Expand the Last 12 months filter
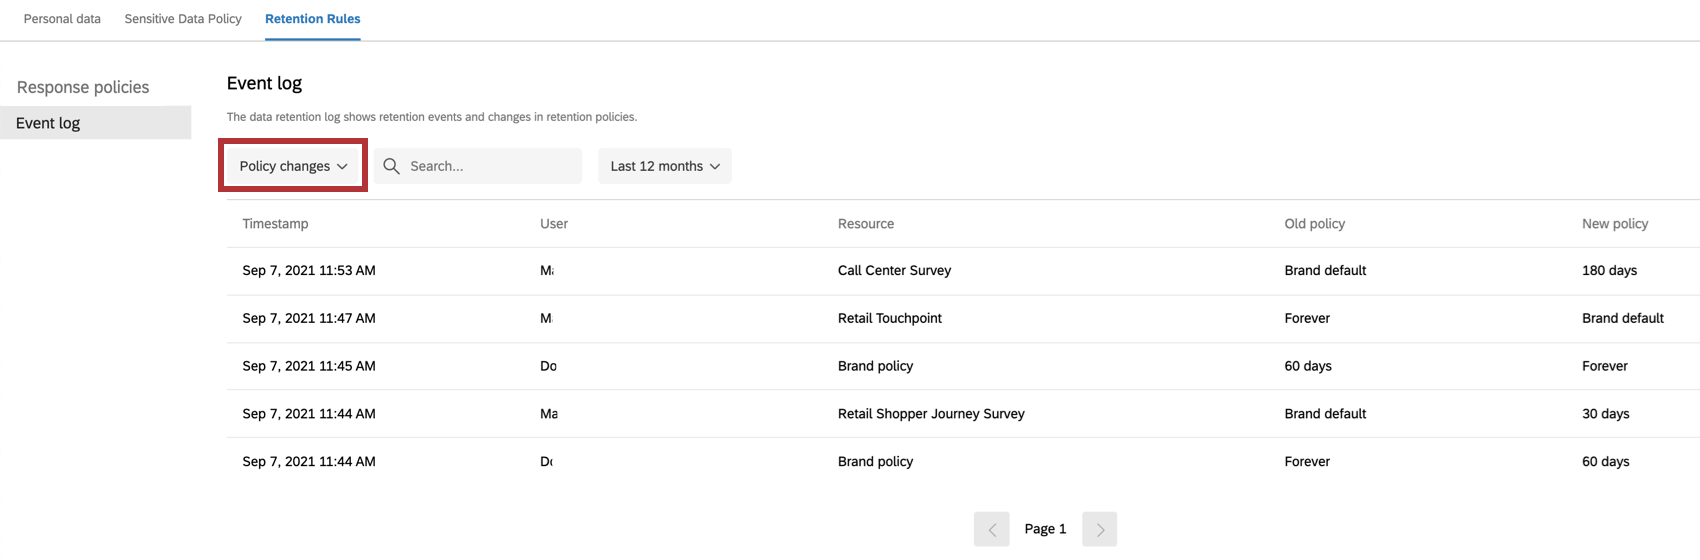The image size is (1700, 560). point(665,166)
